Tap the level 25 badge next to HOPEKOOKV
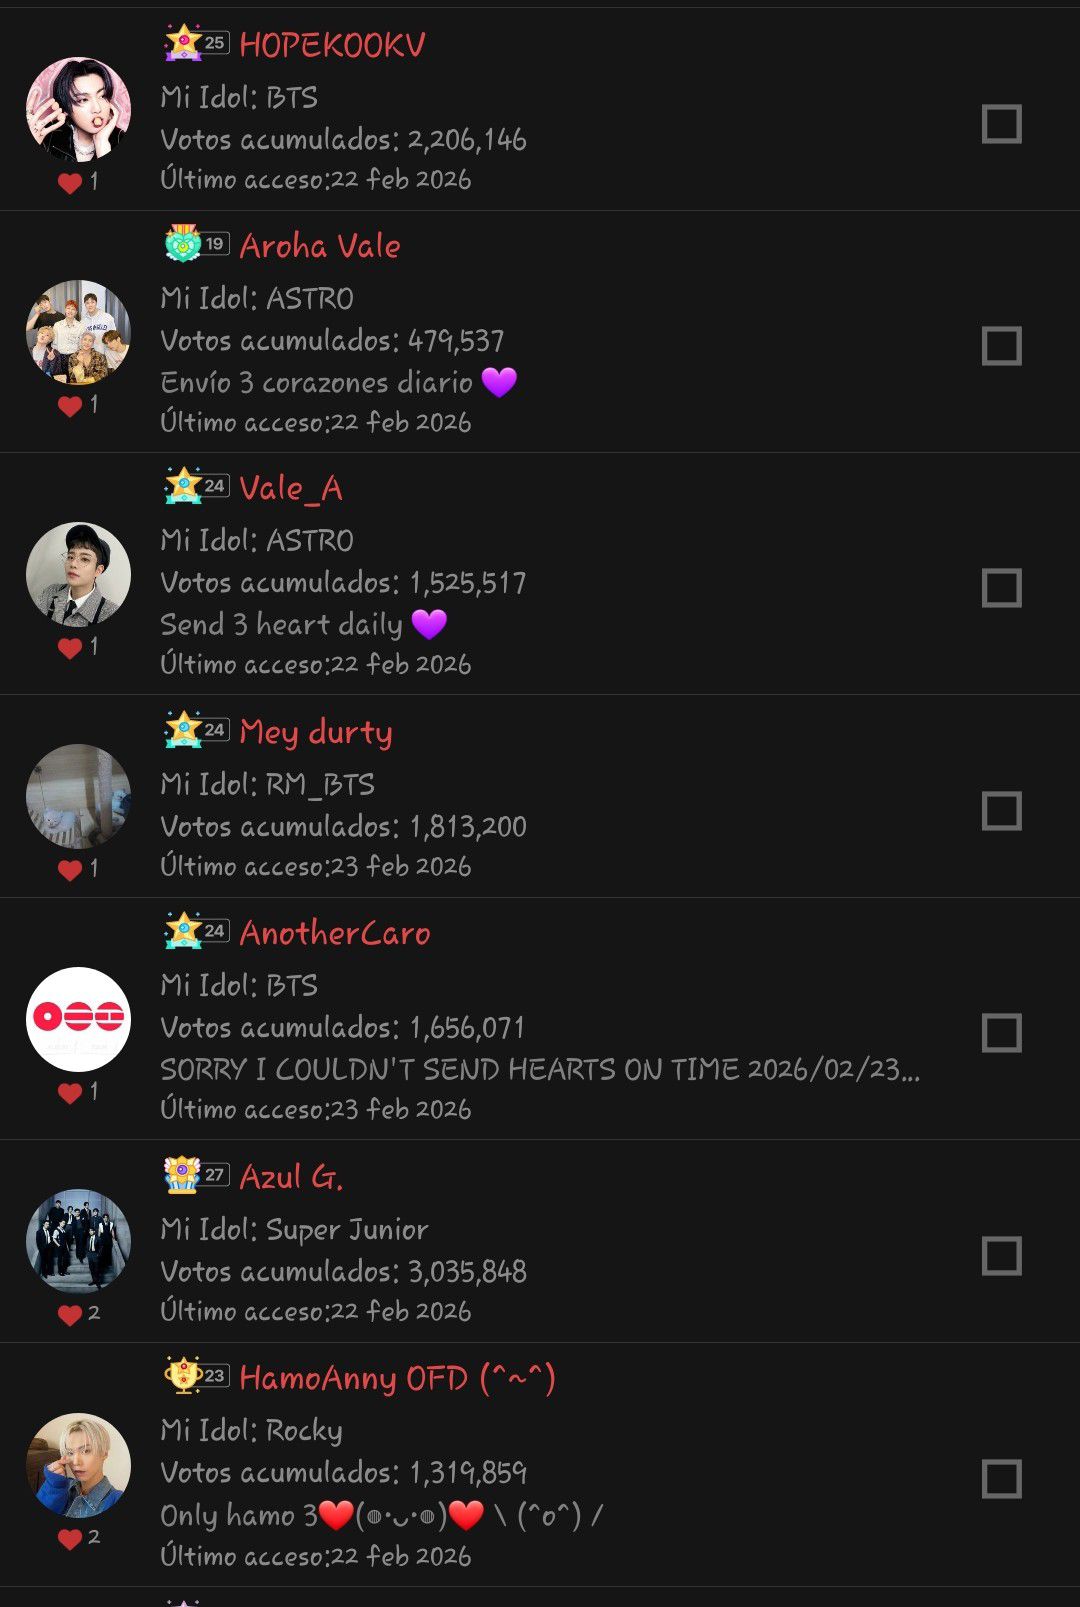Screen dimensions: 1080x1607 (197, 43)
